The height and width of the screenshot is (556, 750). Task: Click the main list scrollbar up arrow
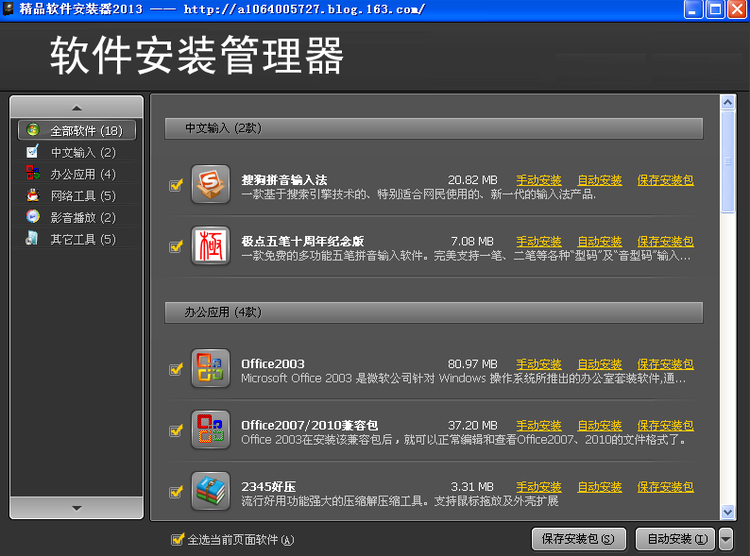pos(728,102)
